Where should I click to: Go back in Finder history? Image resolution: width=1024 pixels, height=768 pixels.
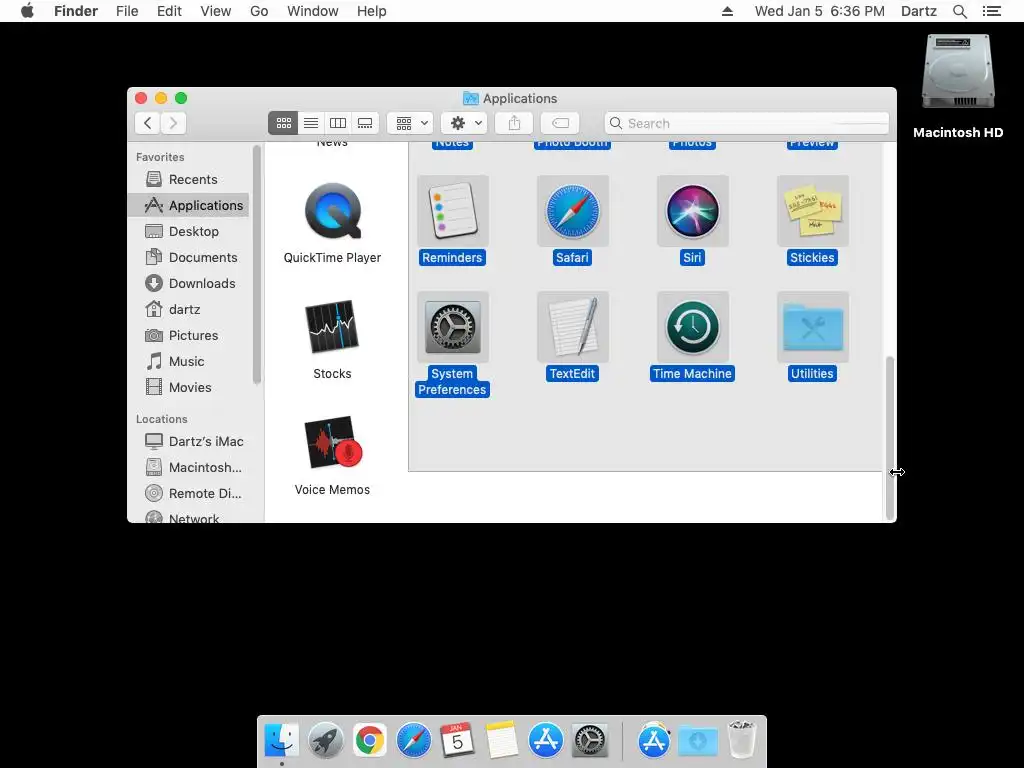pyautogui.click(x=148, y=123)
